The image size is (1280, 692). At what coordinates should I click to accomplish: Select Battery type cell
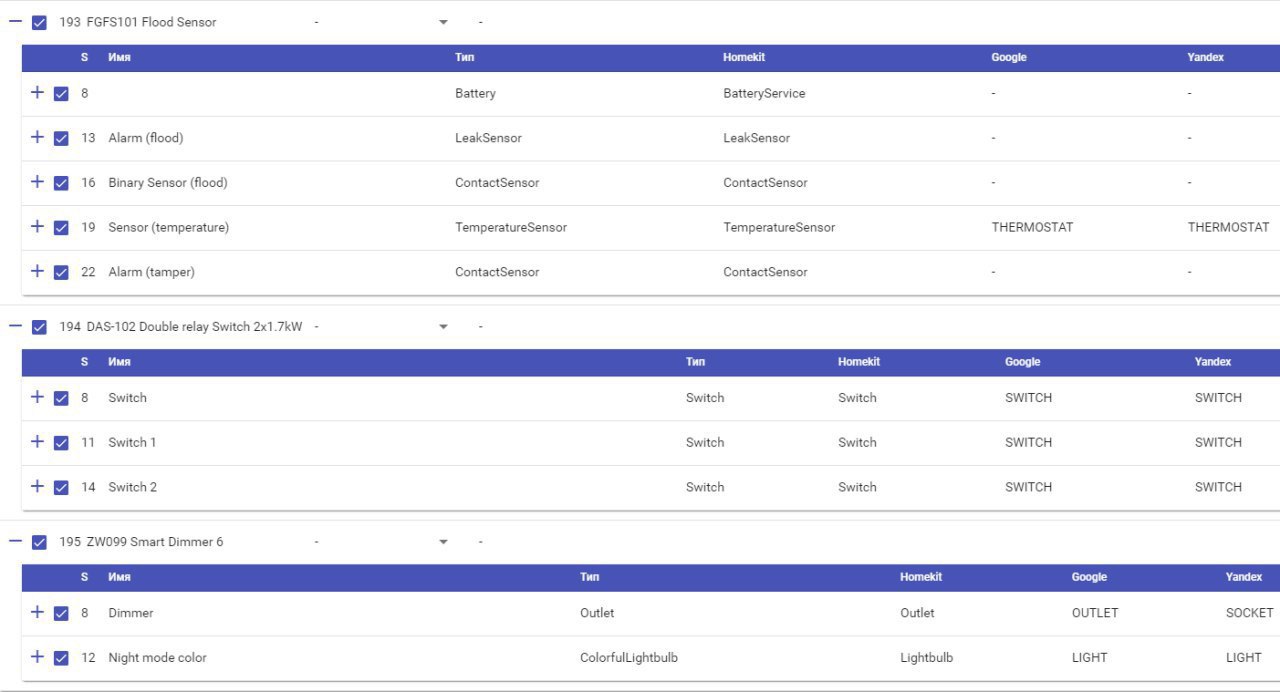click(475, 93)
